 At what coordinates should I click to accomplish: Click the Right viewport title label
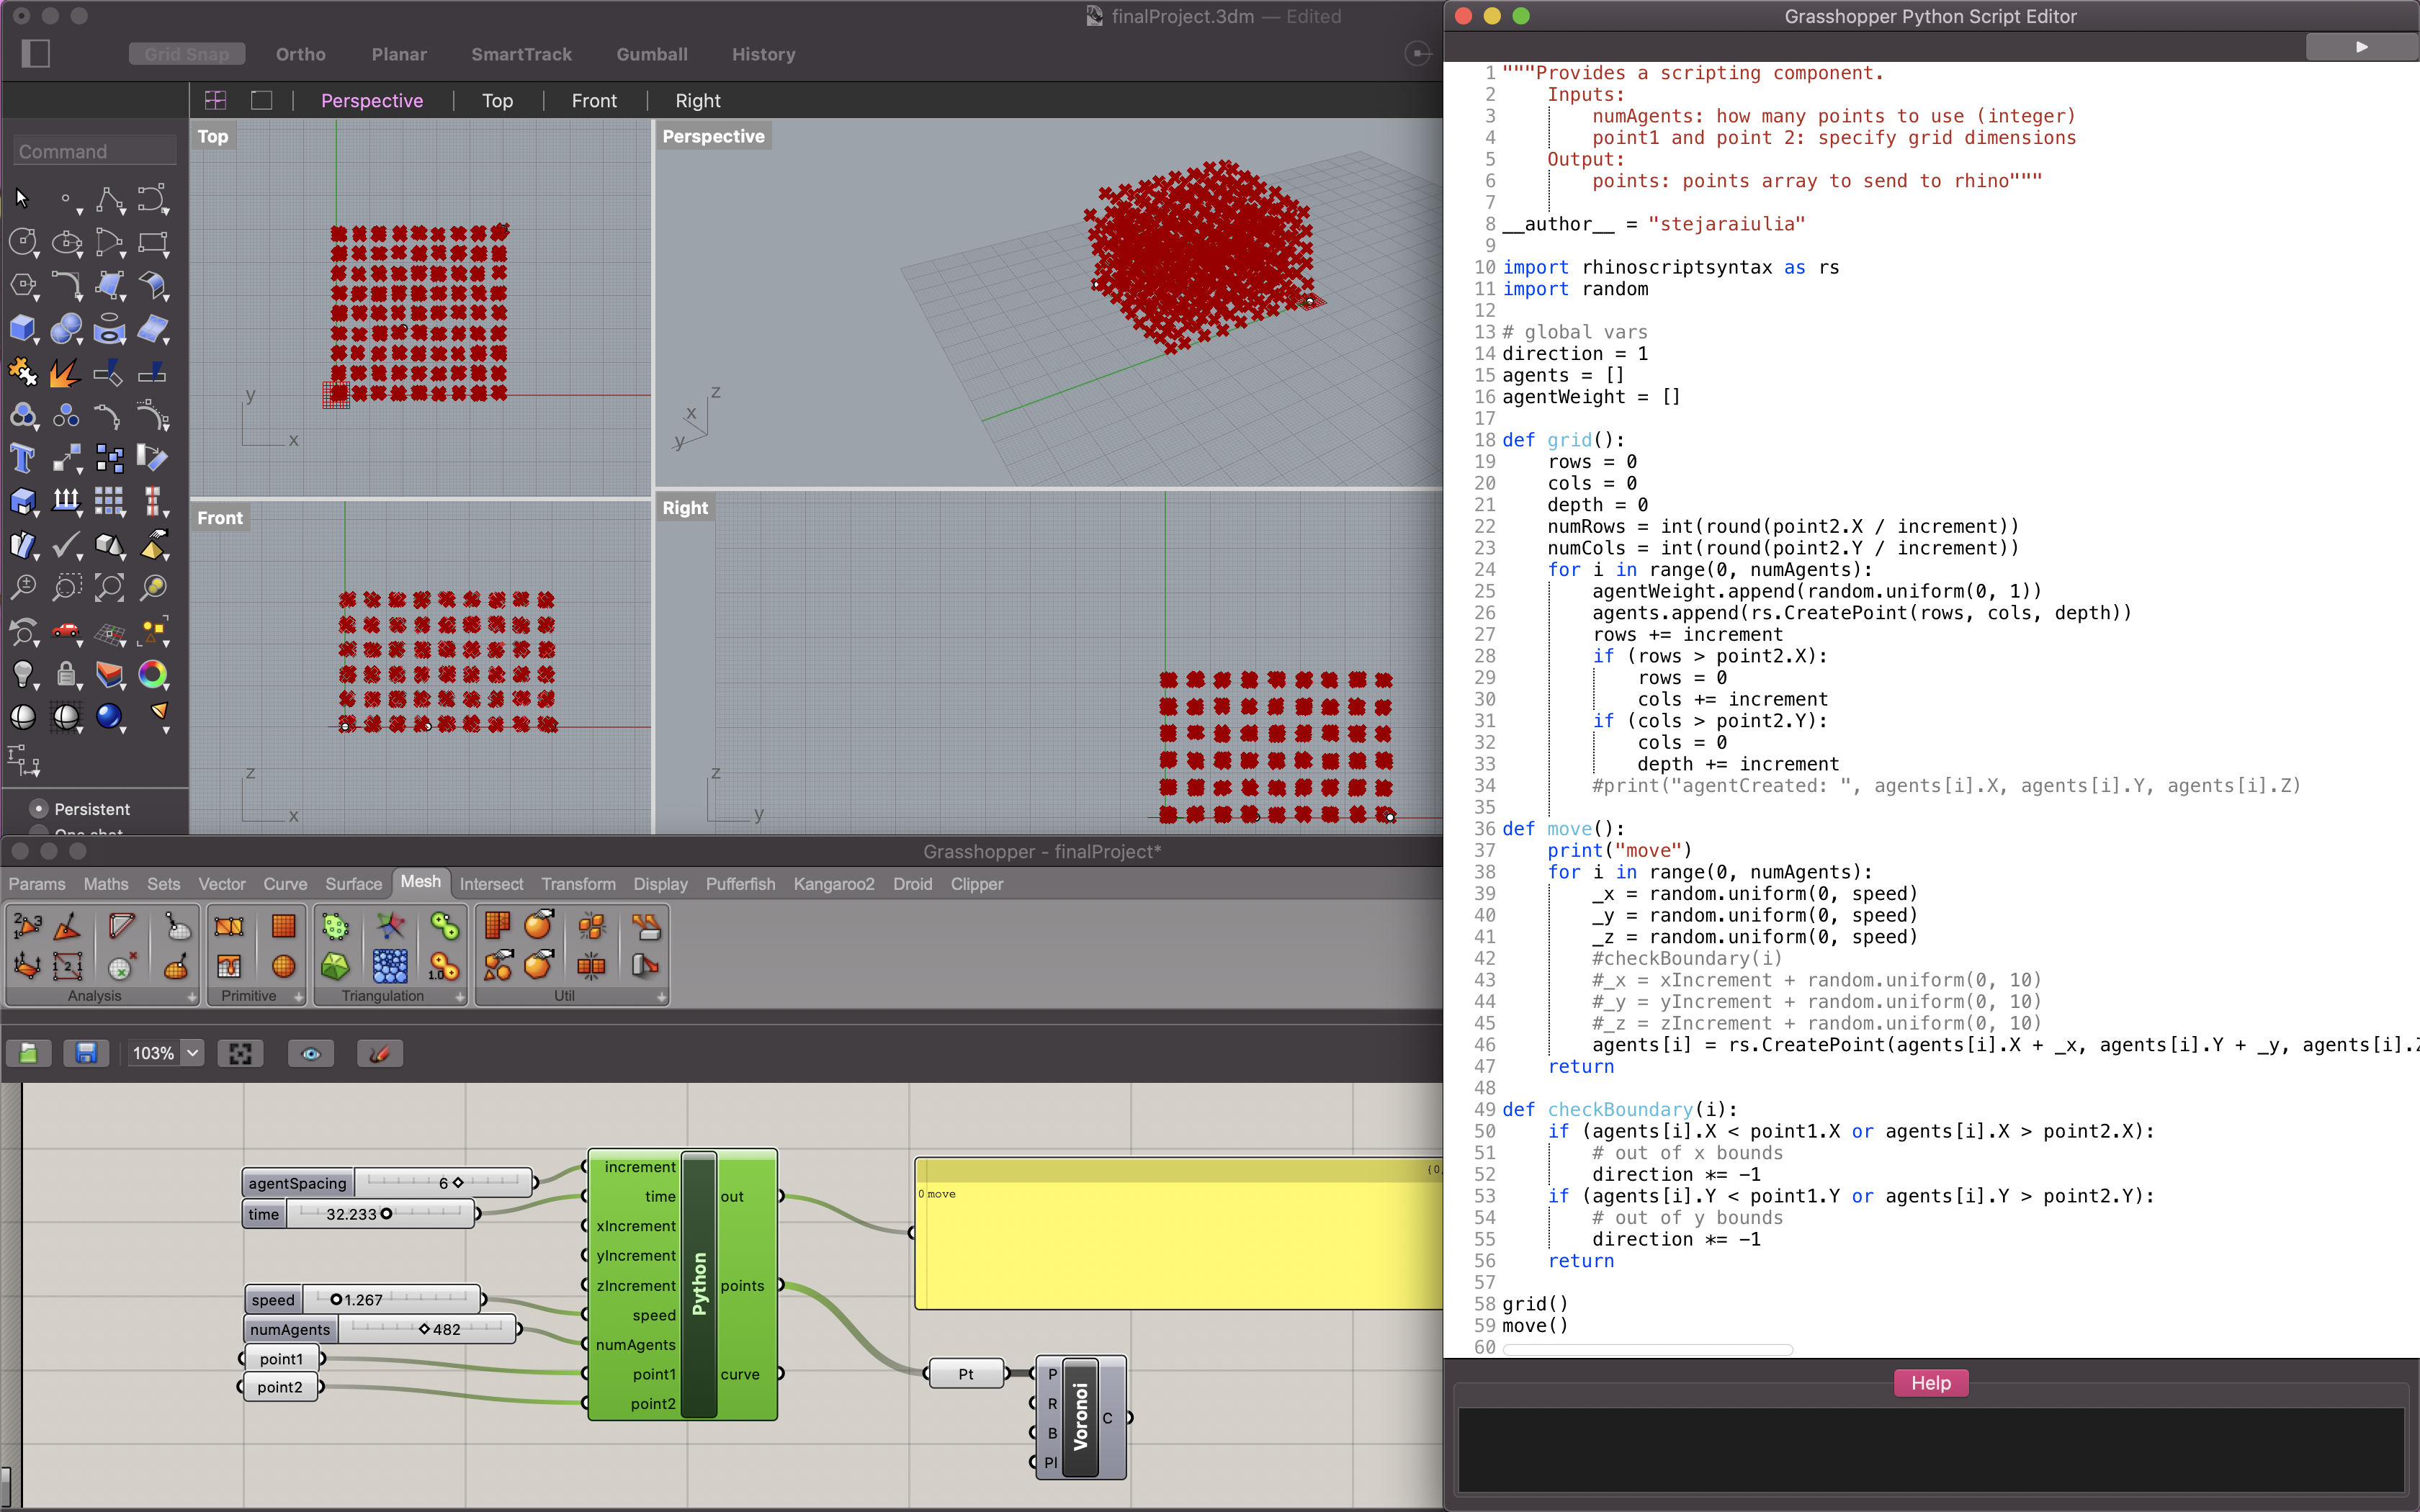(685, 507)
